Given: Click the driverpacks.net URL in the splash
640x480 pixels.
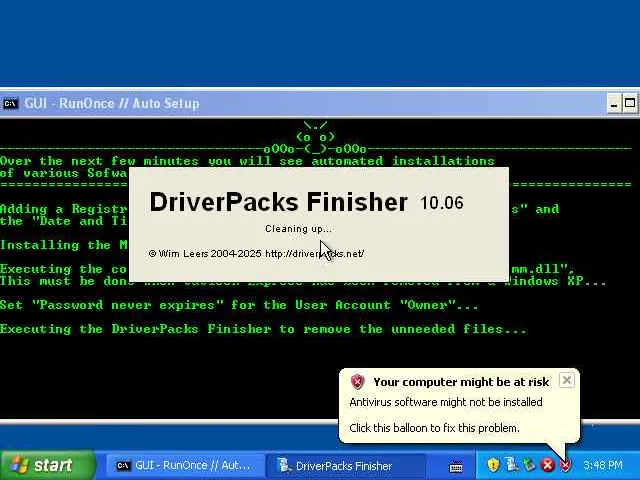Looking at the screenshot, I should 314,254.
